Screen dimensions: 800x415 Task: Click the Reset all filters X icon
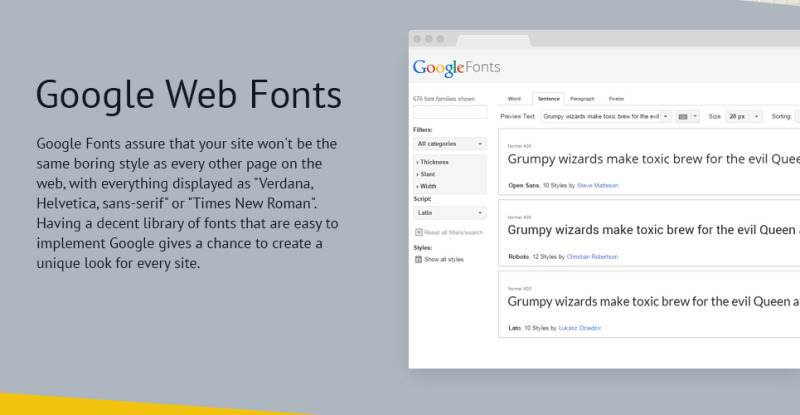tap(419, 232)
